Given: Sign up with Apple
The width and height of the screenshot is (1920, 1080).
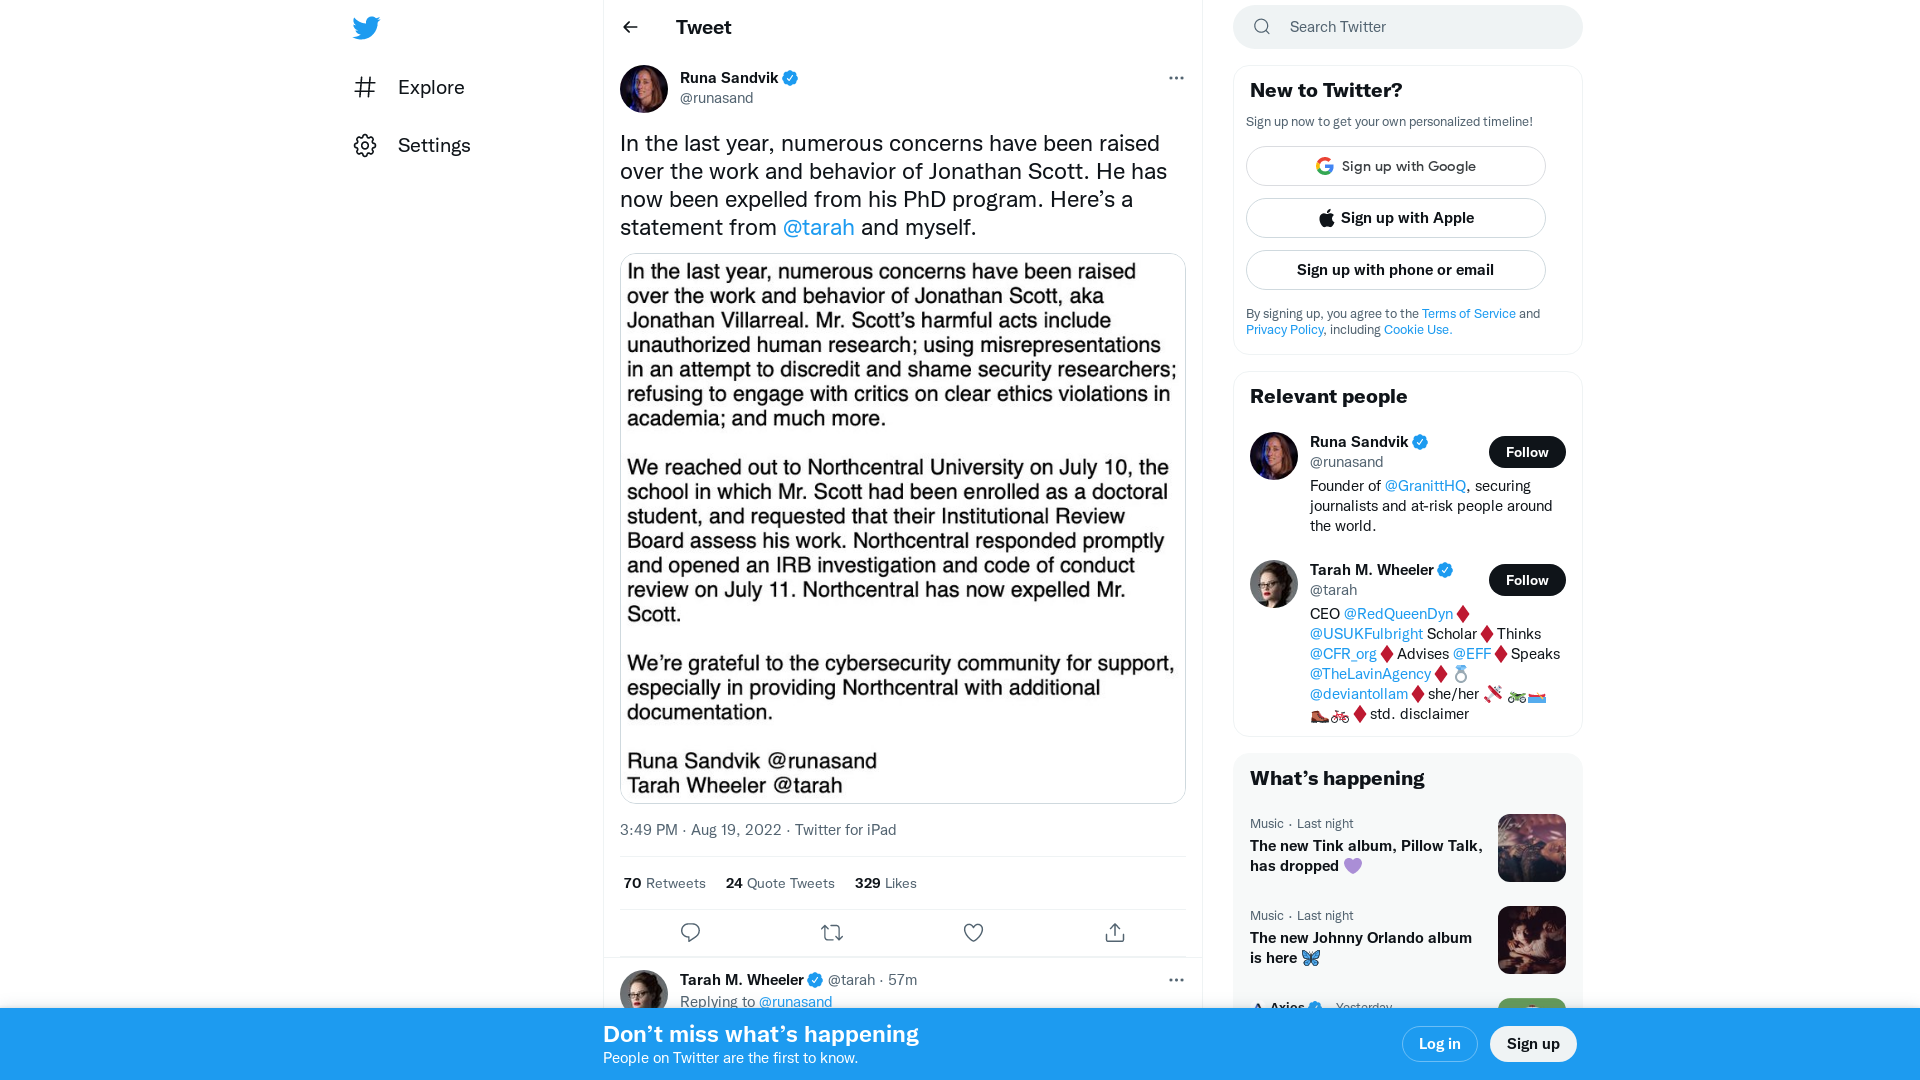Looking at the screenshot, I should click(x=1395, y=217).
